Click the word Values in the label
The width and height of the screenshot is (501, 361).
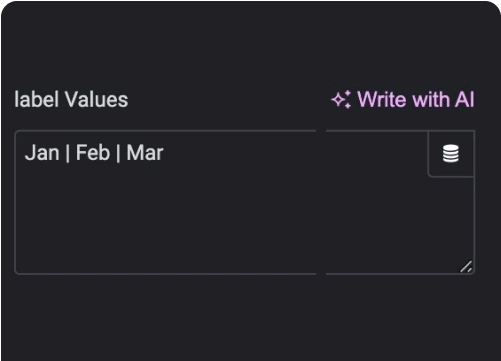96,99
